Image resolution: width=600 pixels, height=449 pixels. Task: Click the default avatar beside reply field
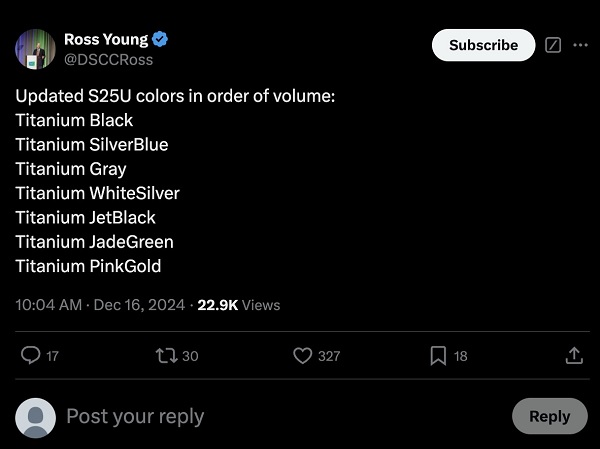(x=35, y=417)
